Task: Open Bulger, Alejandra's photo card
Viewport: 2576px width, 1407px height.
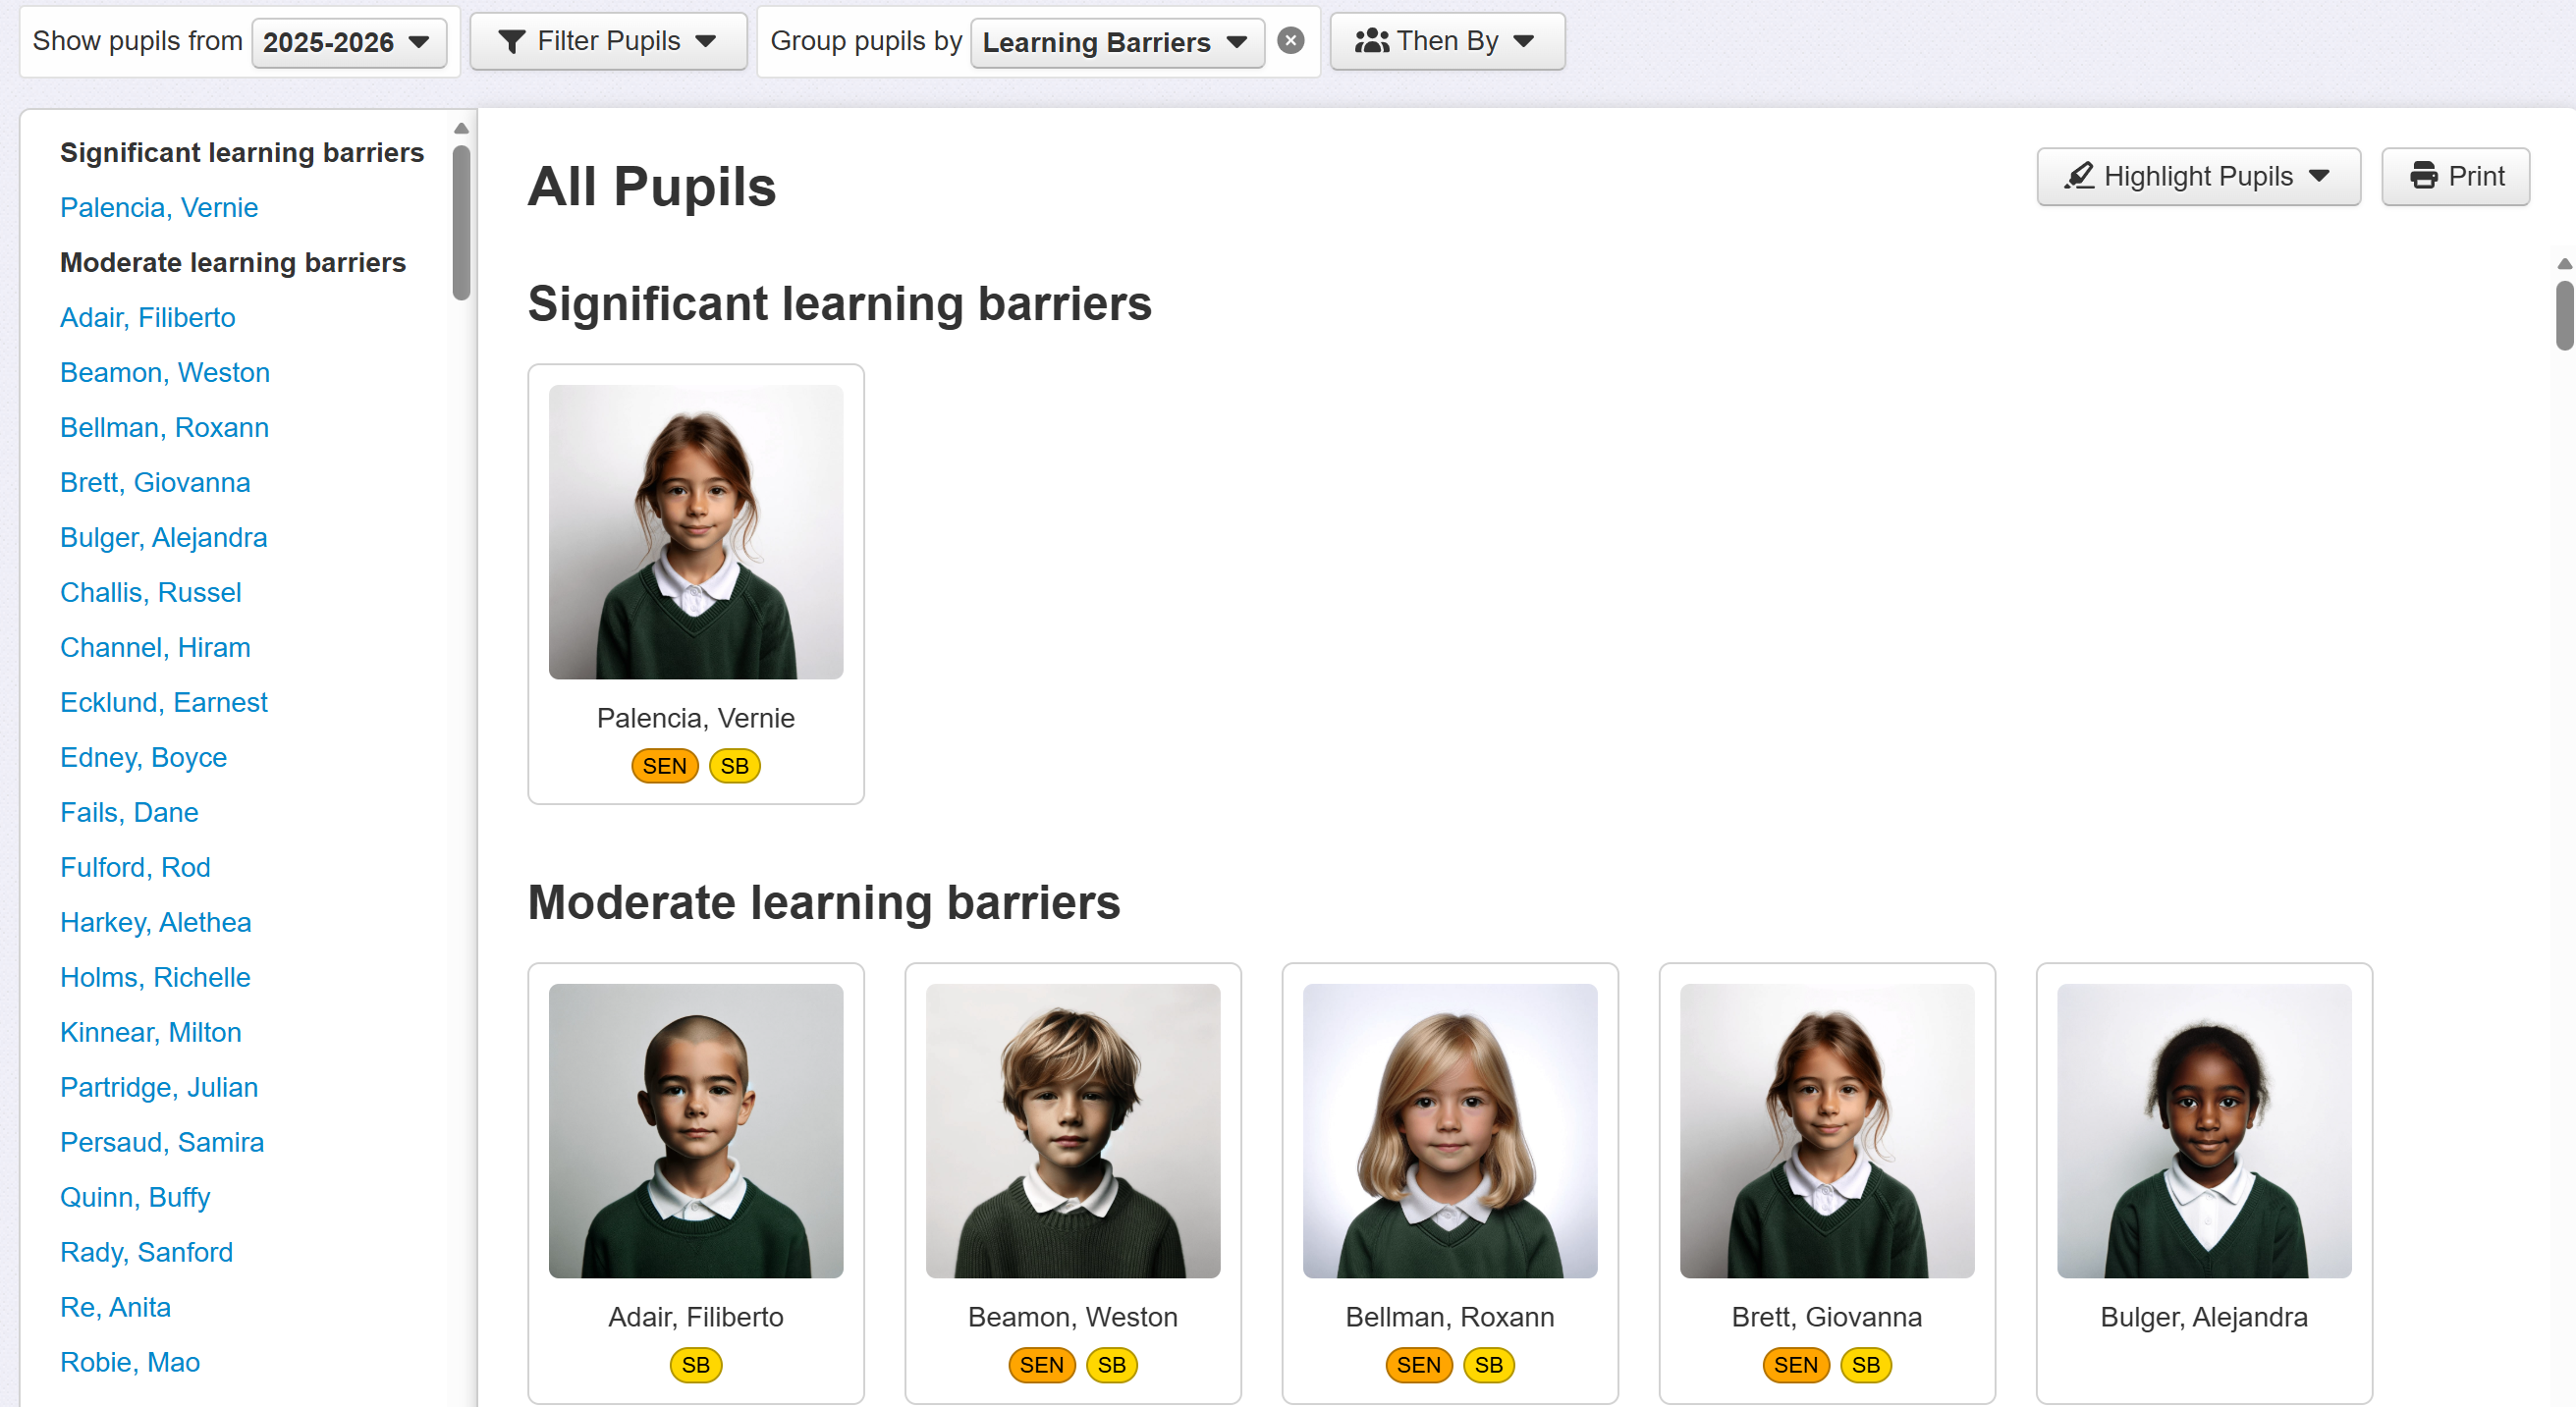Action: pos(2203,1130)
